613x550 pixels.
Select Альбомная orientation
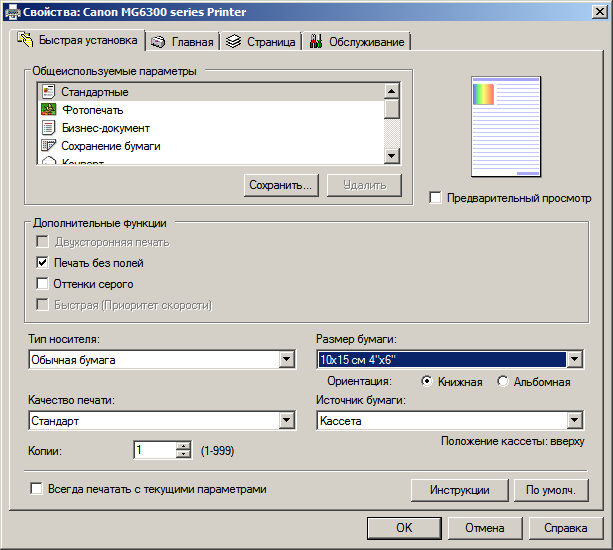click(503, 381)
